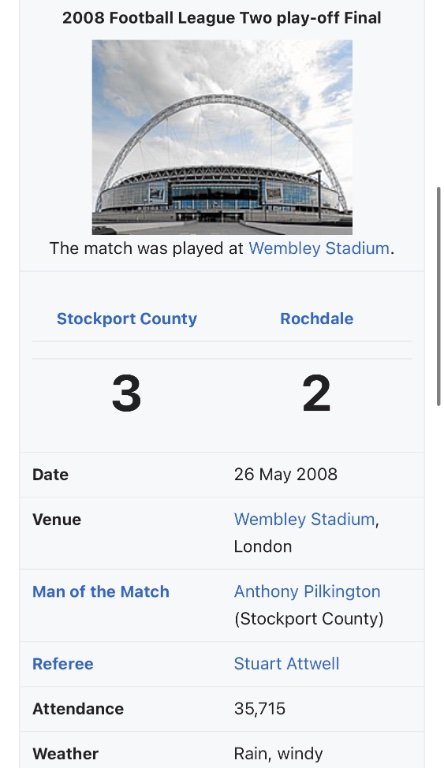Viewport: 444px width, 768px height.
Task: Open the Man of the Match link
Action: tap(101, 592)
